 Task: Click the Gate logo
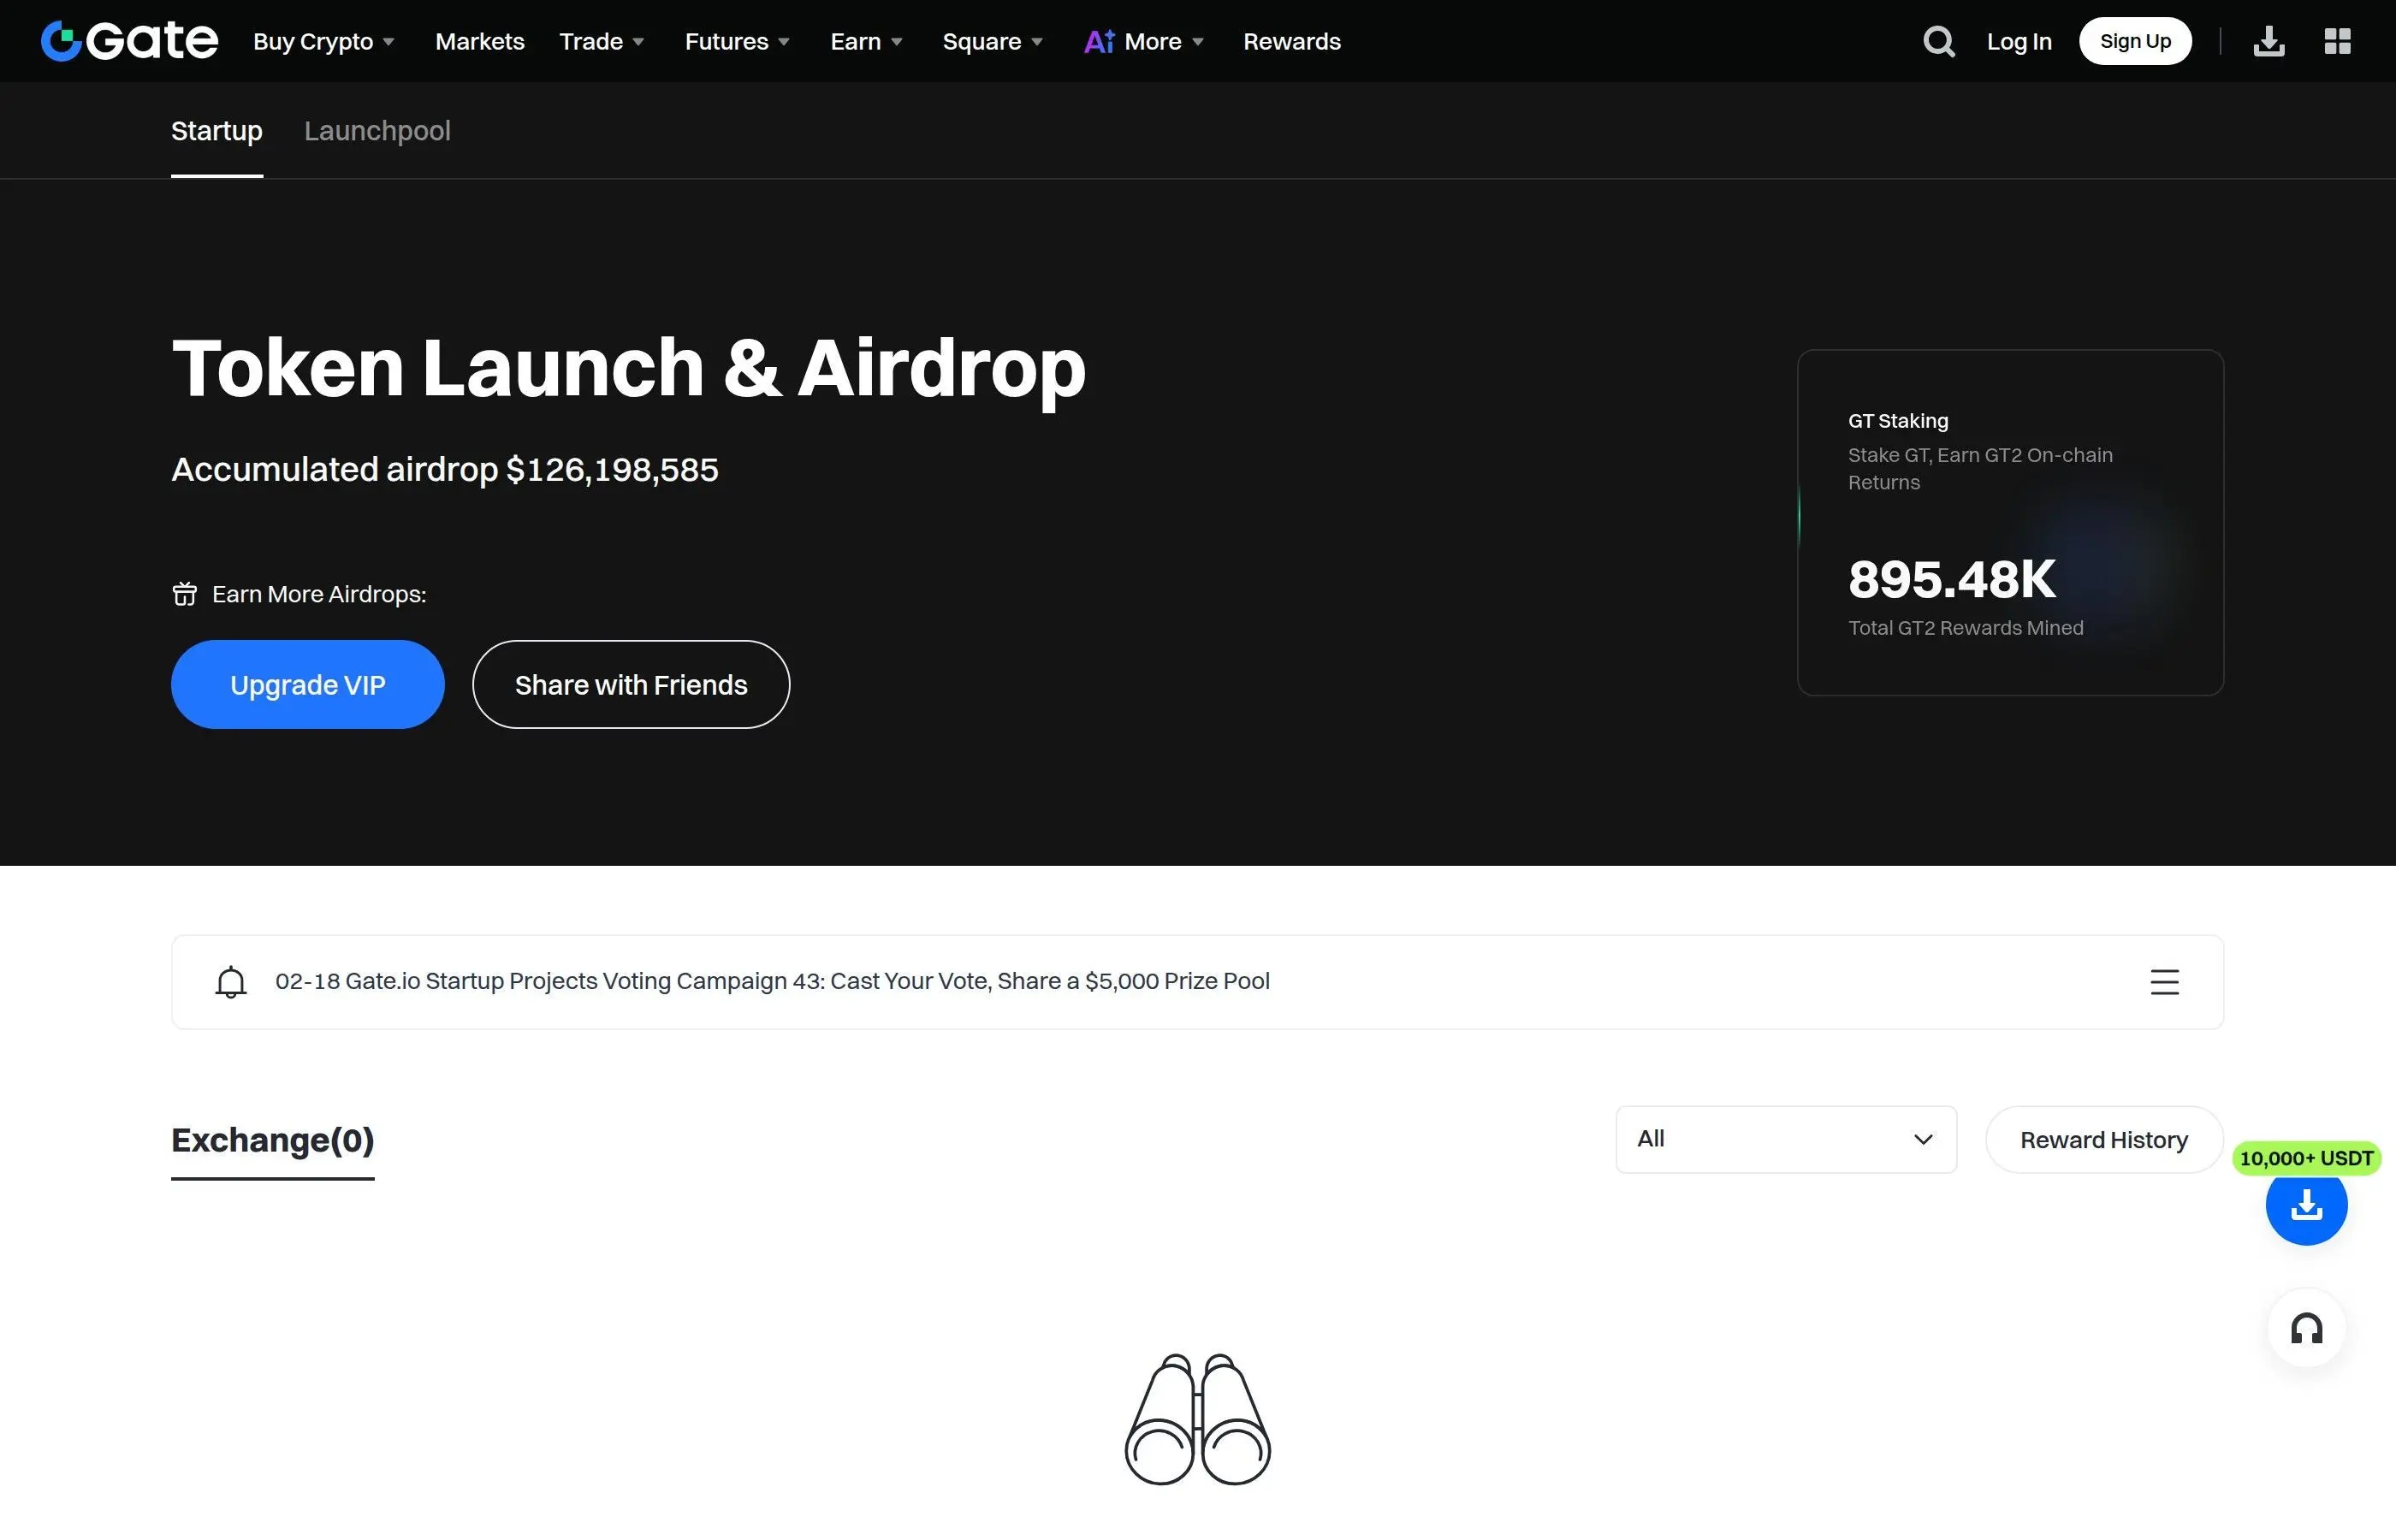pyautogui.click(x=129, y=41)
